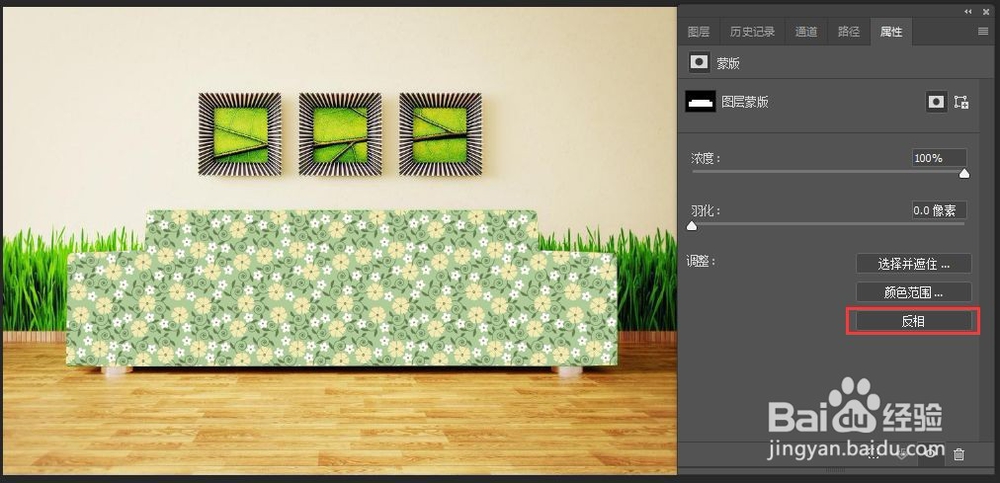The height and width of the screenshot is (483, 1000).
Task: Click the left green leaf picture frame
Action: tap(240, 134)
